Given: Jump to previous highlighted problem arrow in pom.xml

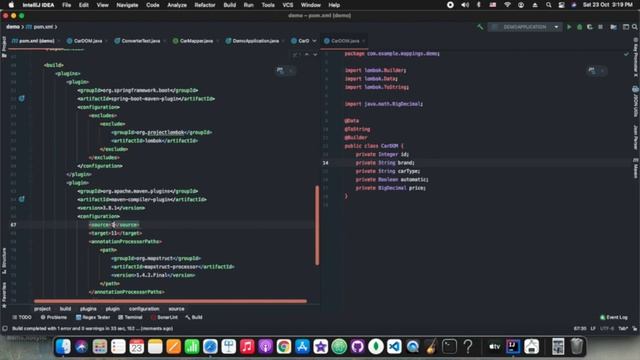Looking at the screenshot, I should click(307, 54).
